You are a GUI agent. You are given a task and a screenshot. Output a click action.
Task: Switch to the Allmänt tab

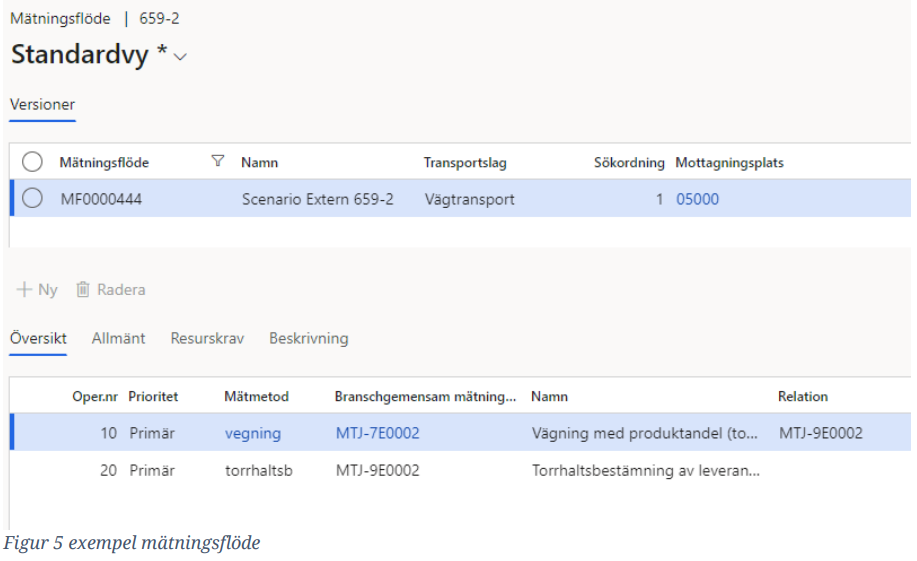pos(118,338)
